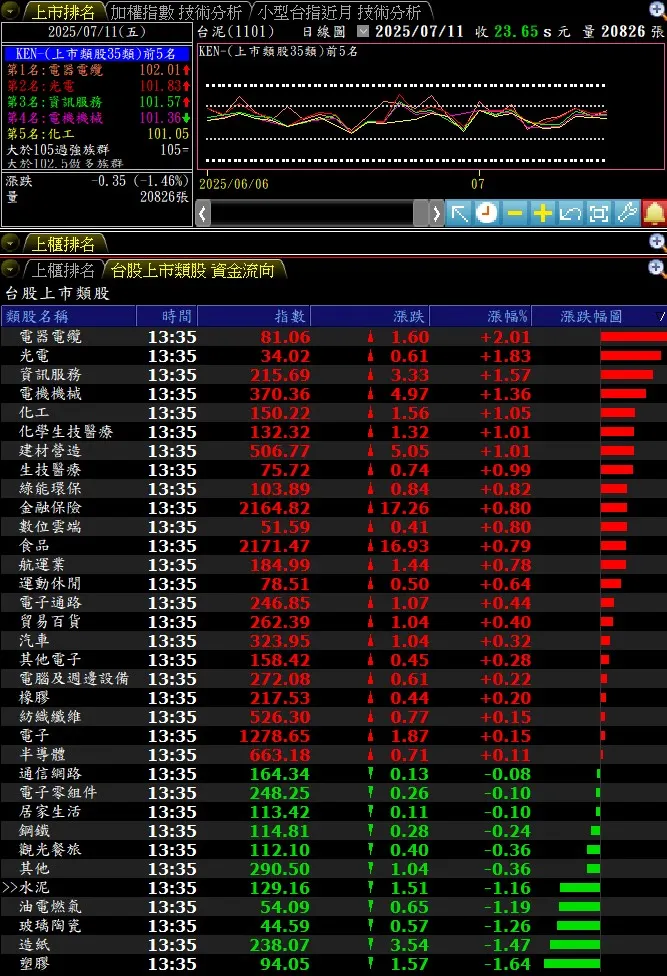Open the round menu button on 上櫃排名 header bar
Image resolution: width=667 pixels, height=976 pixels.
coord(11,243)
